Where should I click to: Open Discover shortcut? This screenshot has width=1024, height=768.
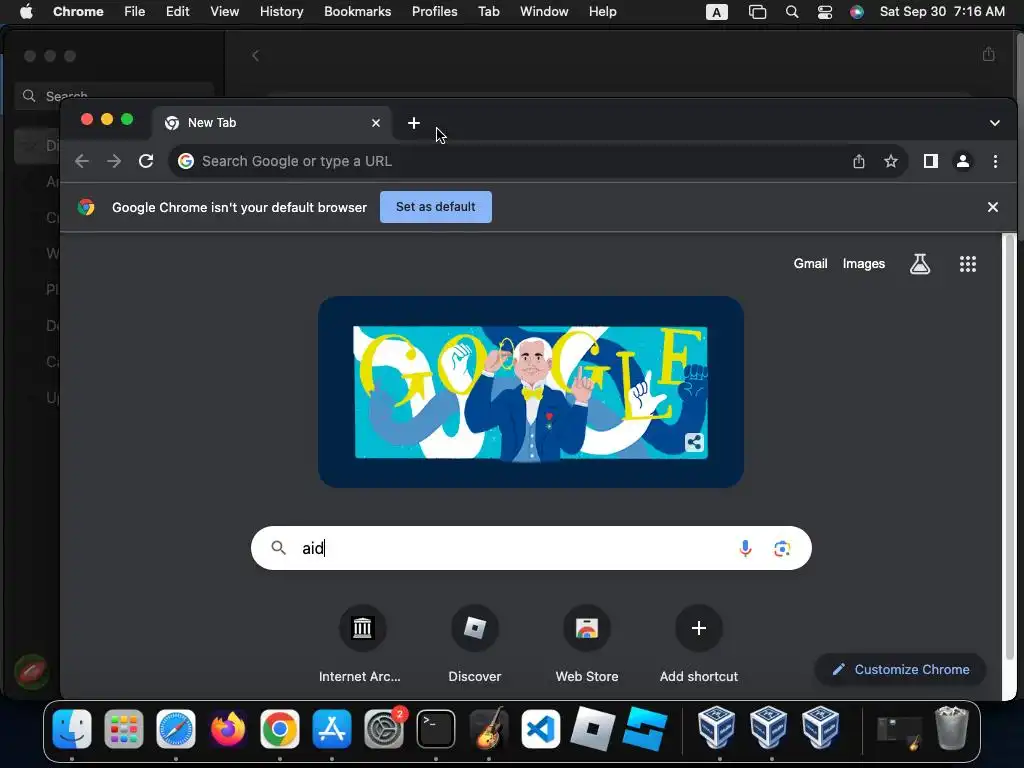475,644
